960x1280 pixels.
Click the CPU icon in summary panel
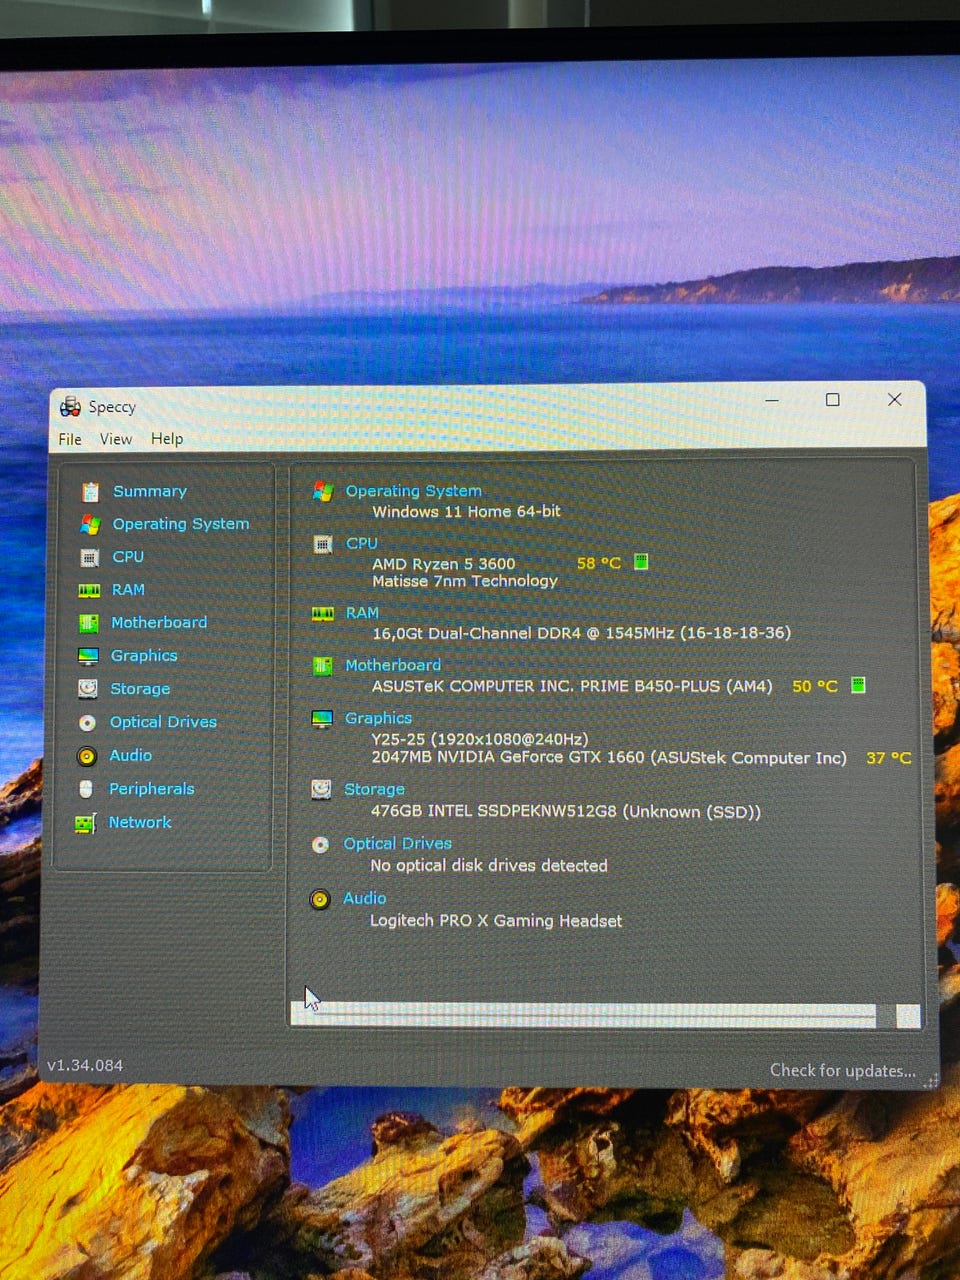(x=323, y=544)
